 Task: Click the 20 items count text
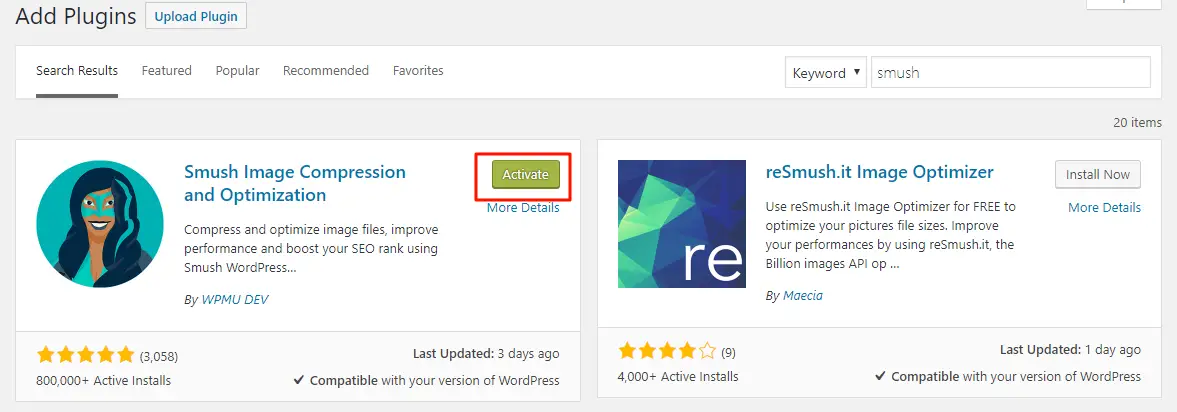pos(1137,122)
